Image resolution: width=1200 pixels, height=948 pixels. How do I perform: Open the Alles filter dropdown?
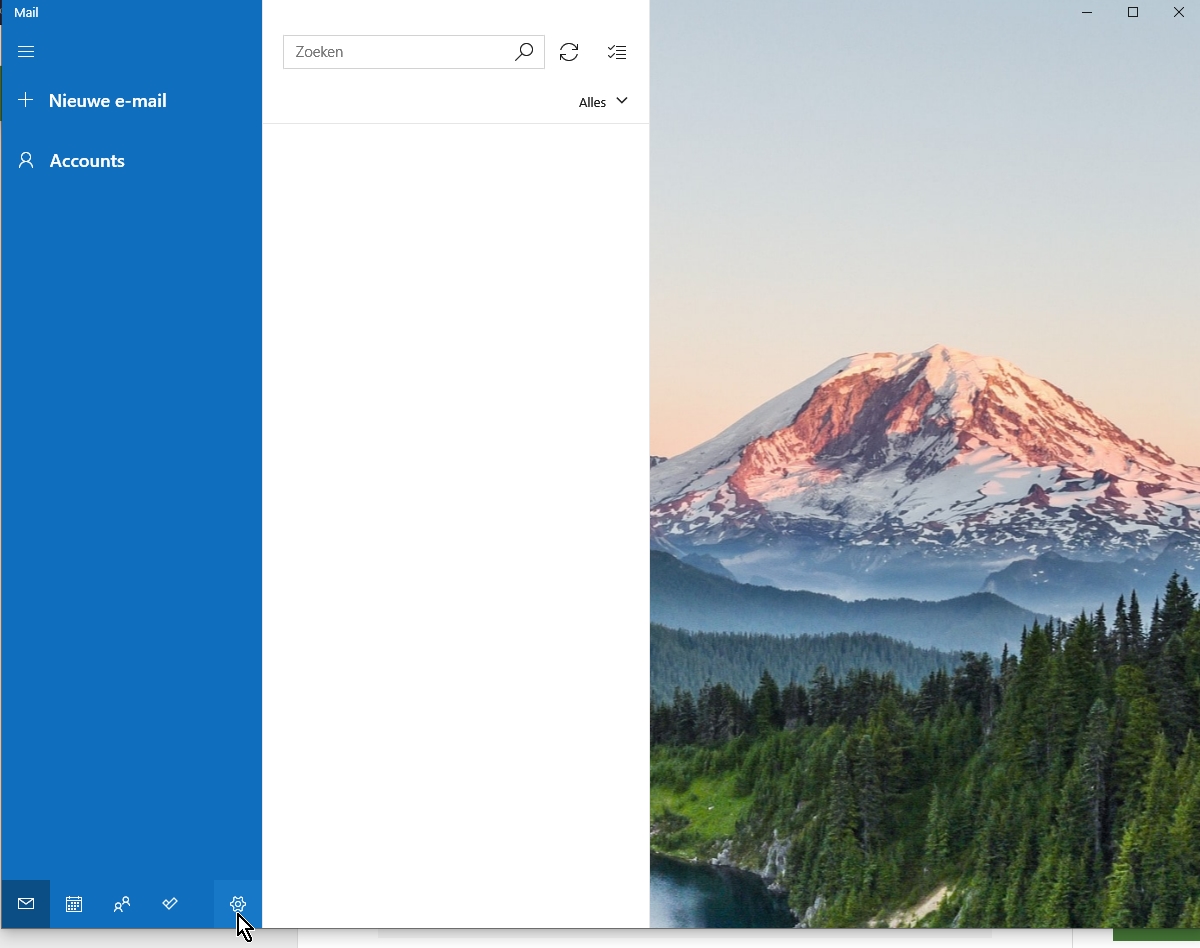pyautogui.click(x=593, y=102)
